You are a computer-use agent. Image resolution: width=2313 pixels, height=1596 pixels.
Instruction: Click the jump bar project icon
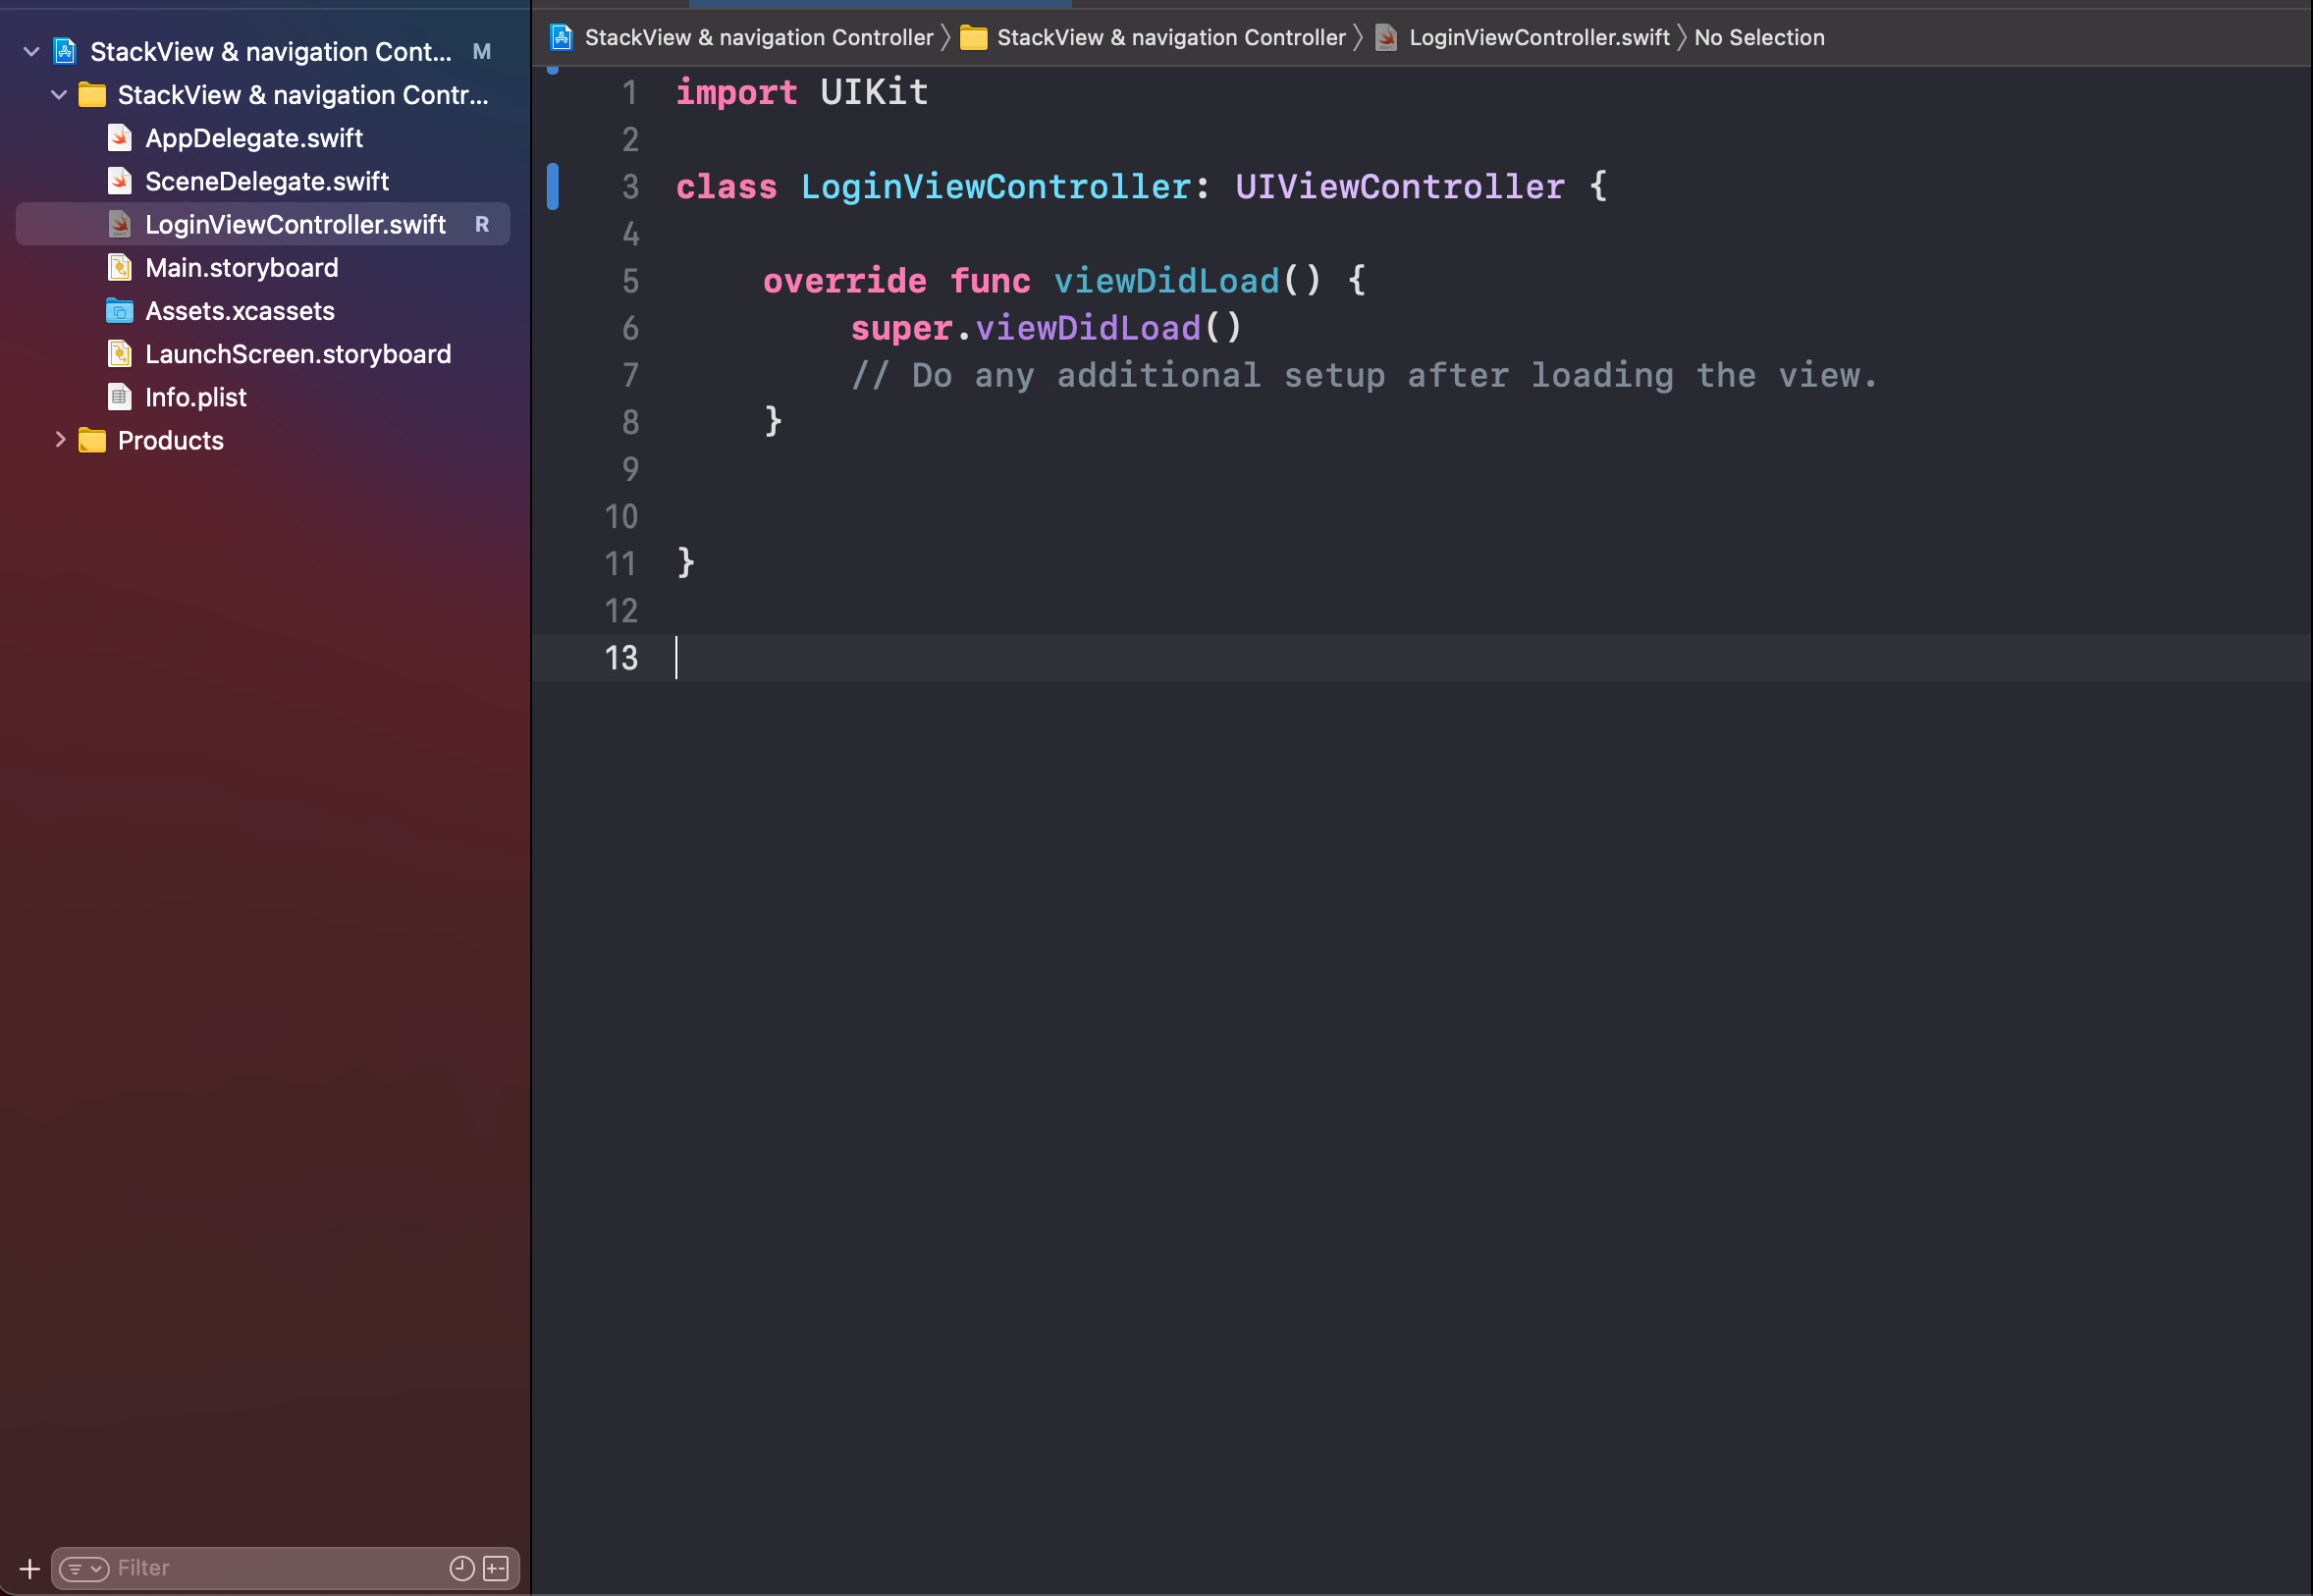pyautogui.click(x=562, y=38)
